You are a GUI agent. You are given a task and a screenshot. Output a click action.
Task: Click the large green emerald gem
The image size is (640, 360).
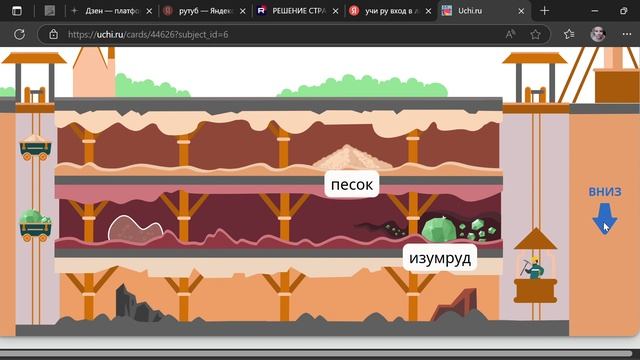pos(438,230)
